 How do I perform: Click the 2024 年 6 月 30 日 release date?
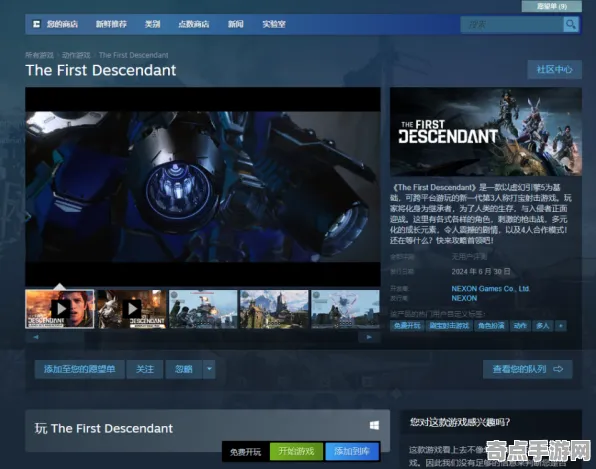coord(481,272)
